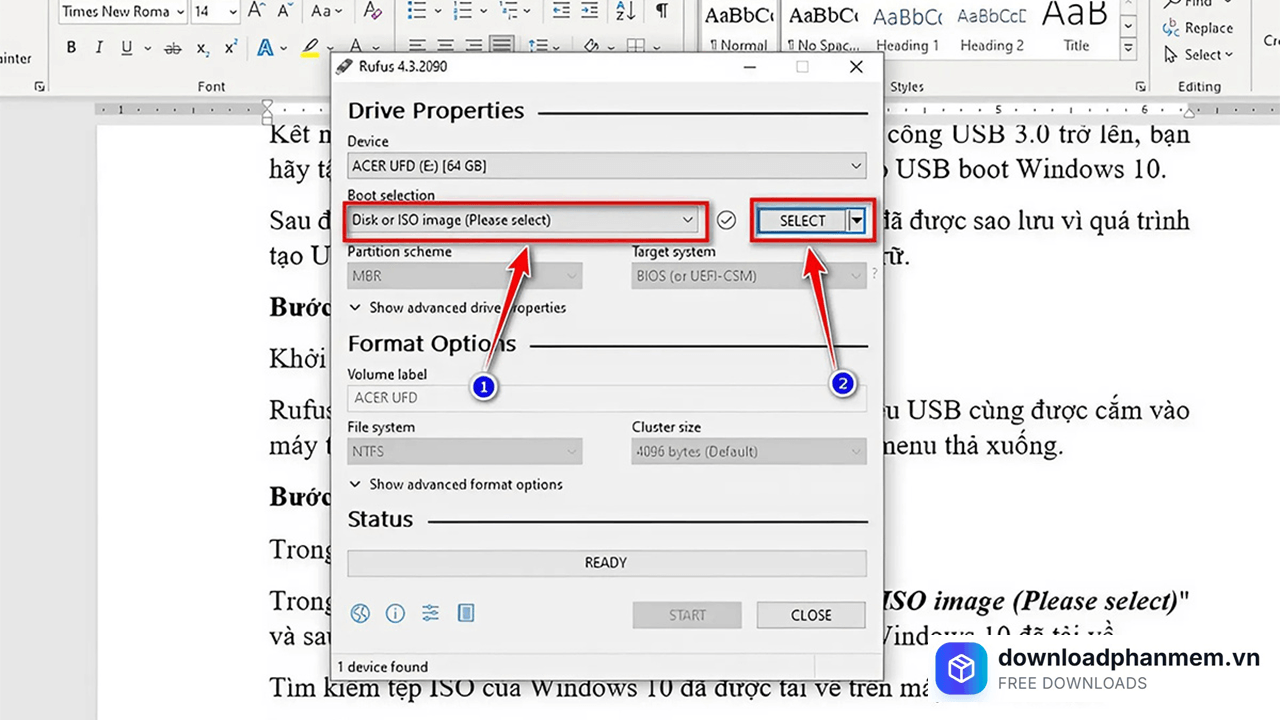Center text in Word
Screen dimensions: 1280x720
click(x=446, y=46)
